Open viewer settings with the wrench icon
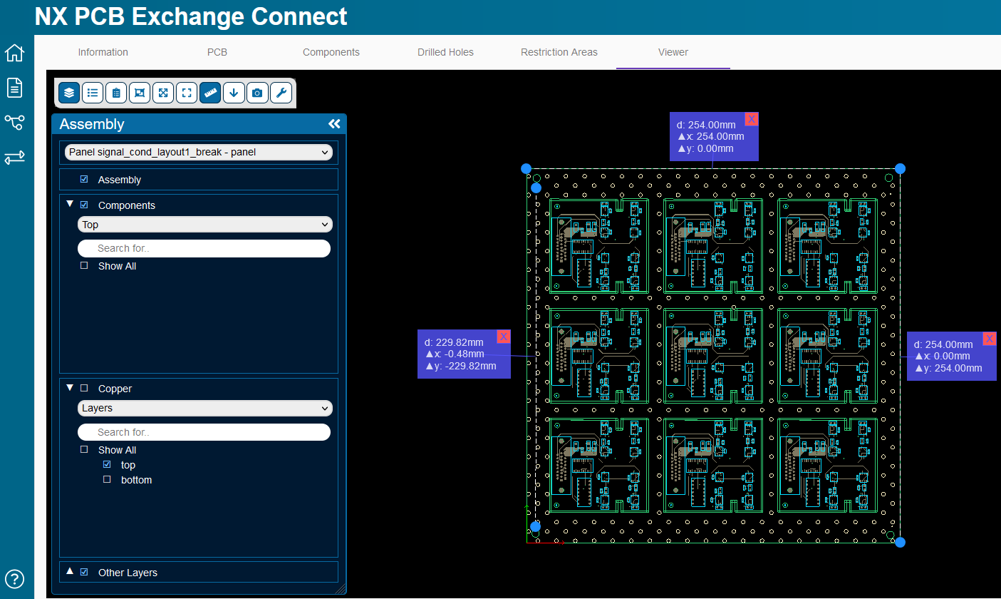The width and height of the screenshot is (1001, 599). point(281,92)
